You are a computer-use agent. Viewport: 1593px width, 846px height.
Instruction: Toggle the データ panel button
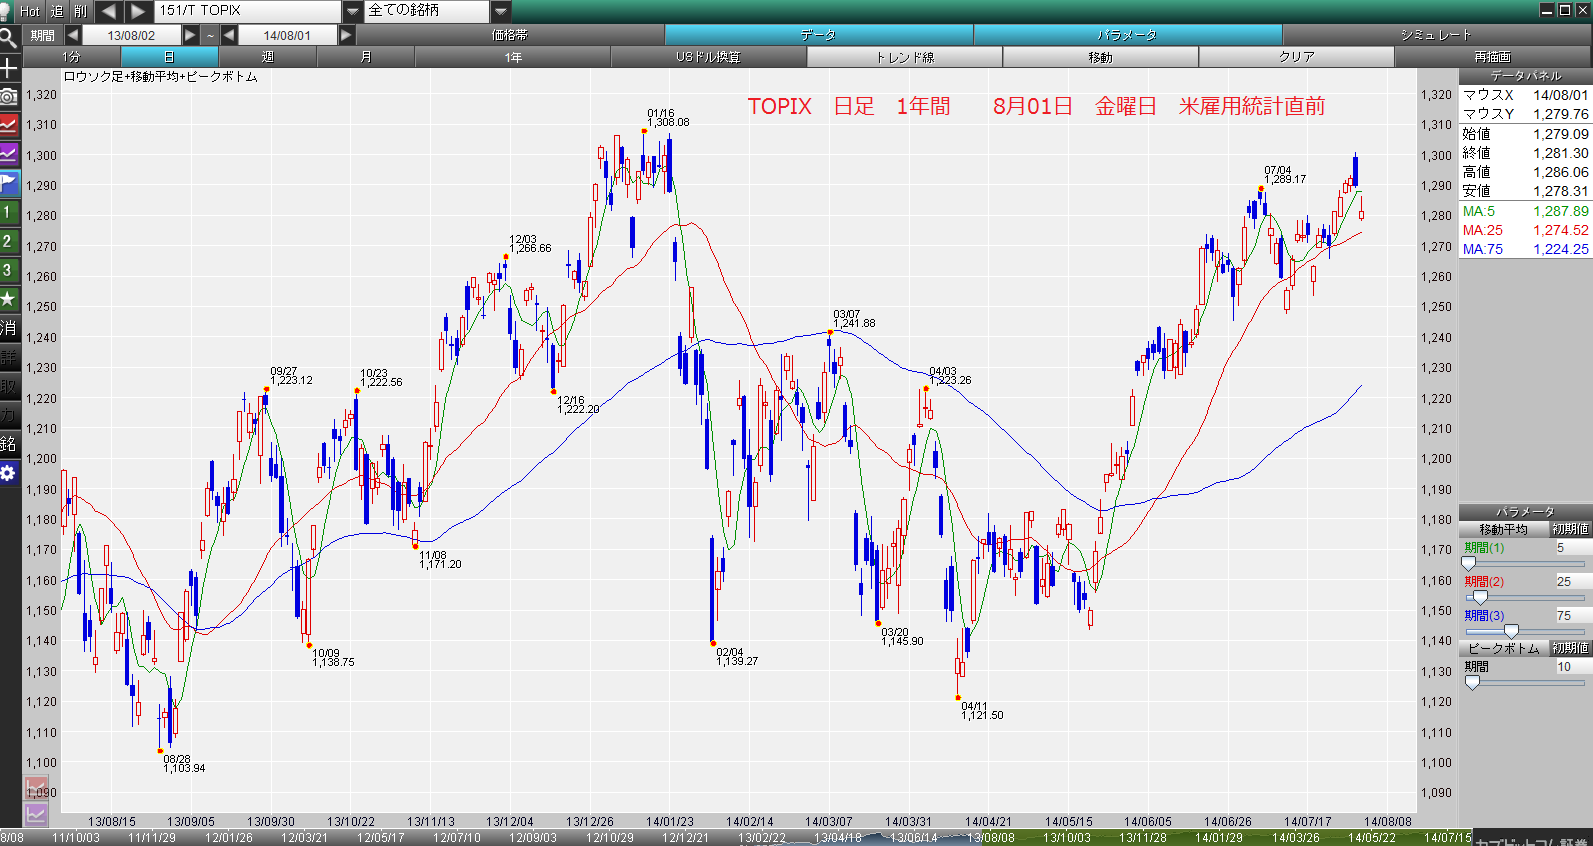coord(819,35)
